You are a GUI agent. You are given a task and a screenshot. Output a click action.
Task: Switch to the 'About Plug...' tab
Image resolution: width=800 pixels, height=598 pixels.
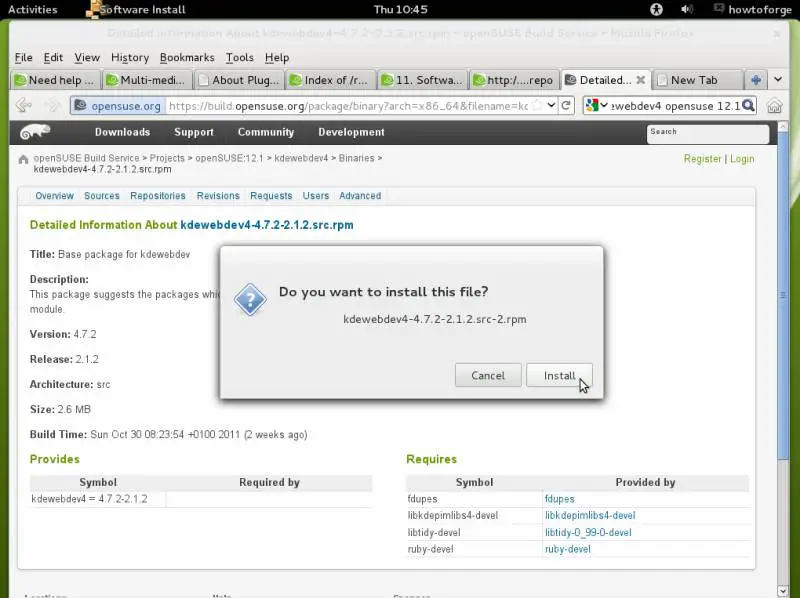tap(239, 80)
